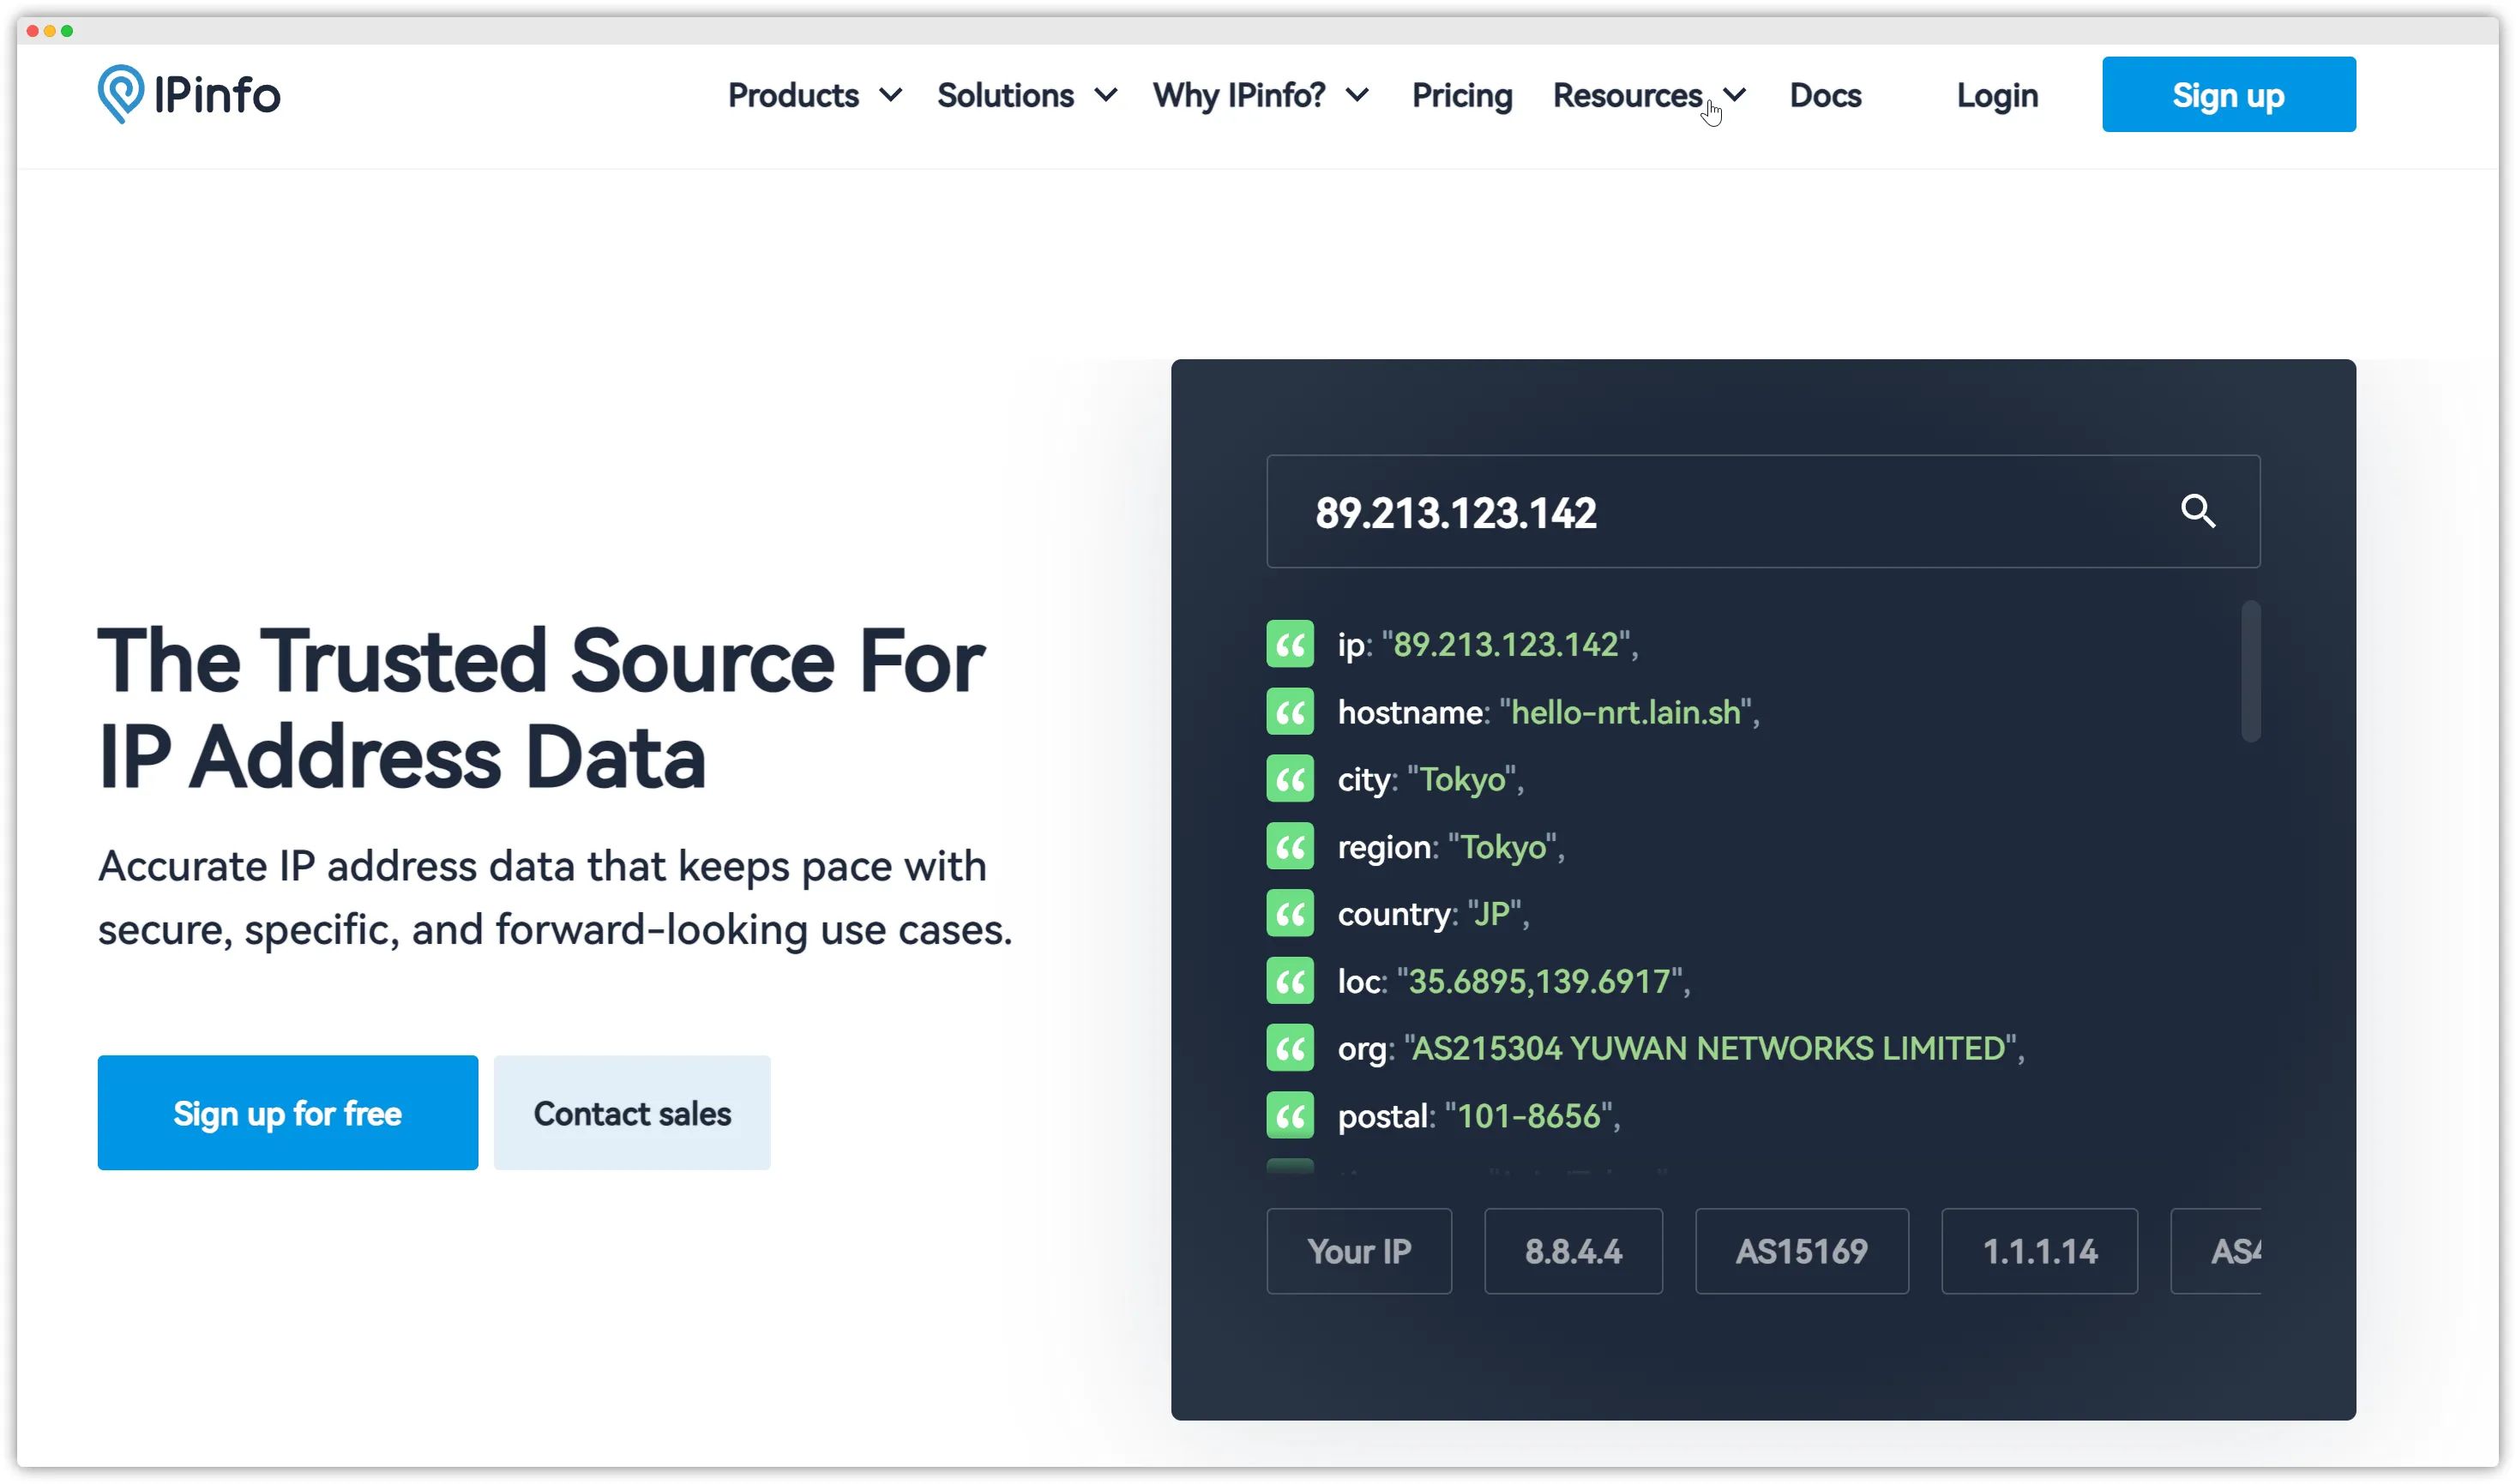This screenshot has width=2516, height=1484.
Task: Click the IPinfo logo
Action: coord(189,94)
